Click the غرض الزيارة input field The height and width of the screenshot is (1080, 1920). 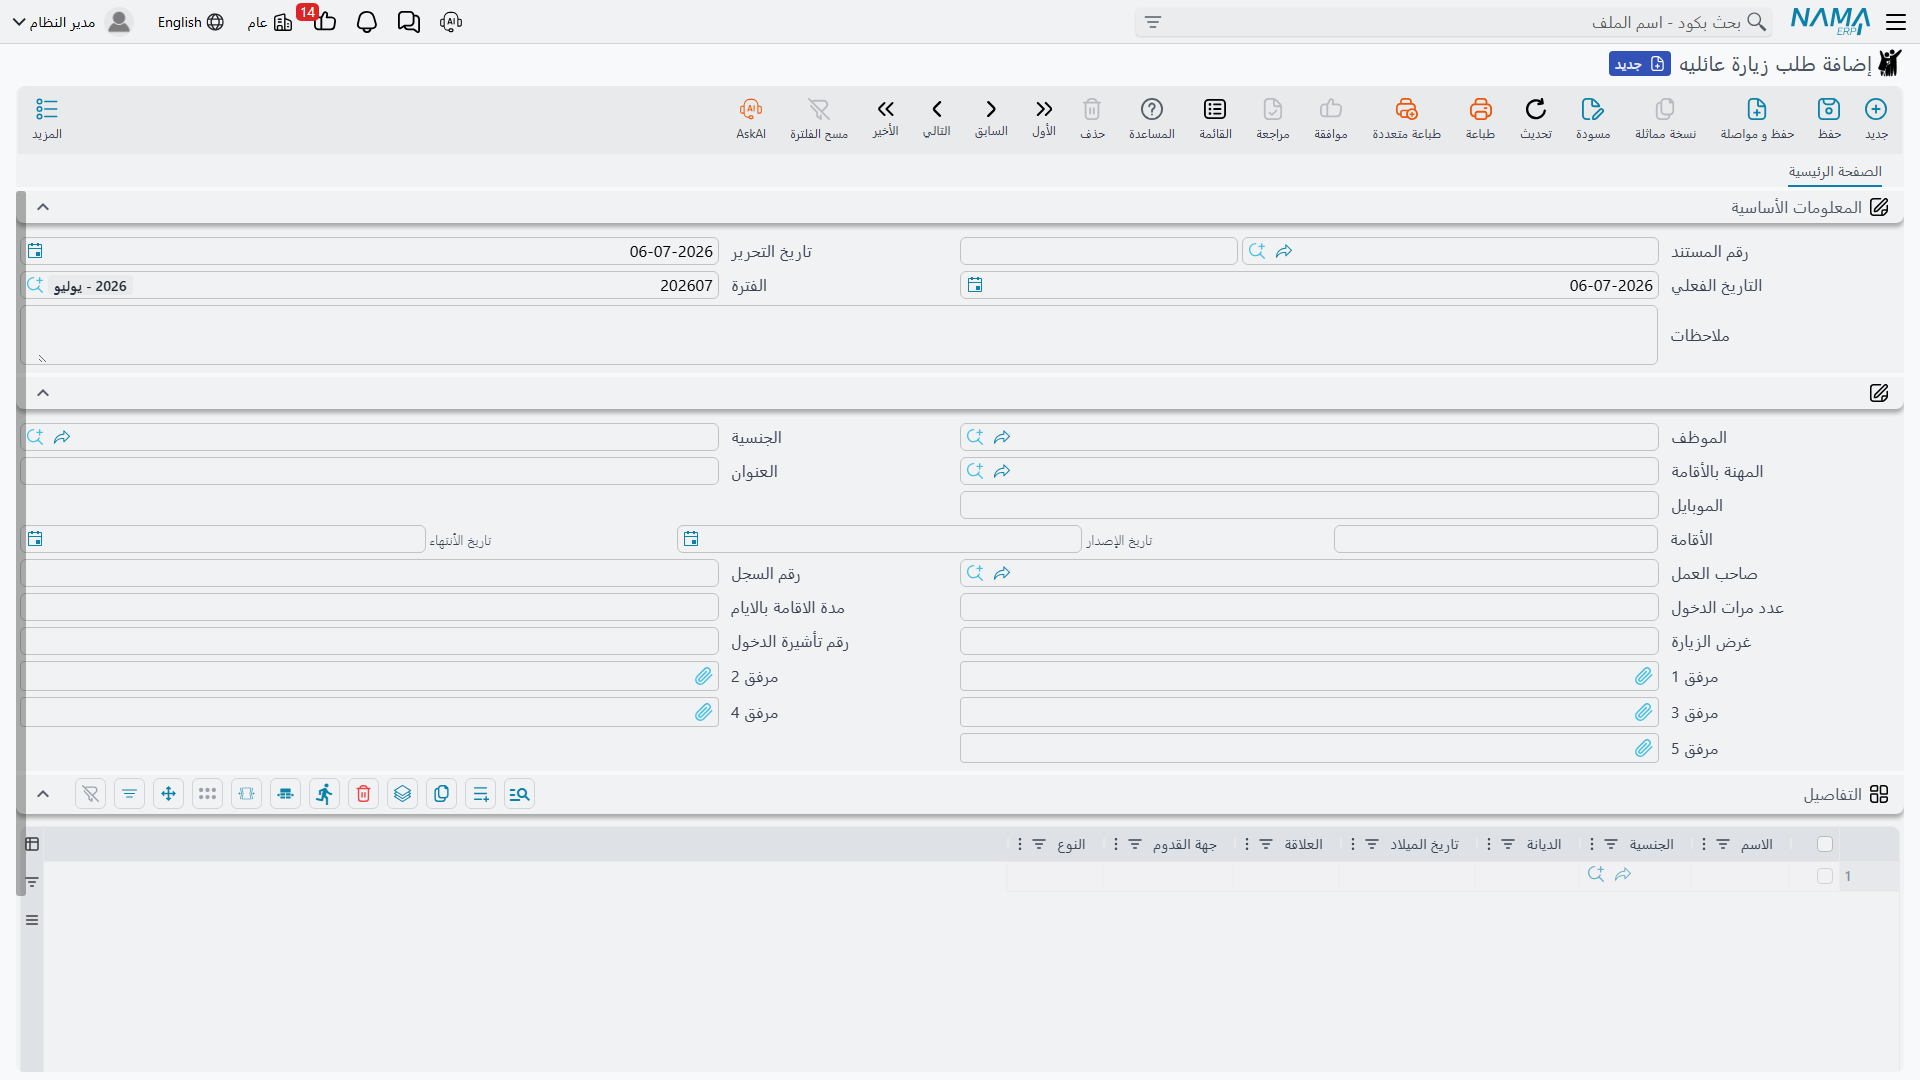pyautogui.click(x=1309, y=641)
